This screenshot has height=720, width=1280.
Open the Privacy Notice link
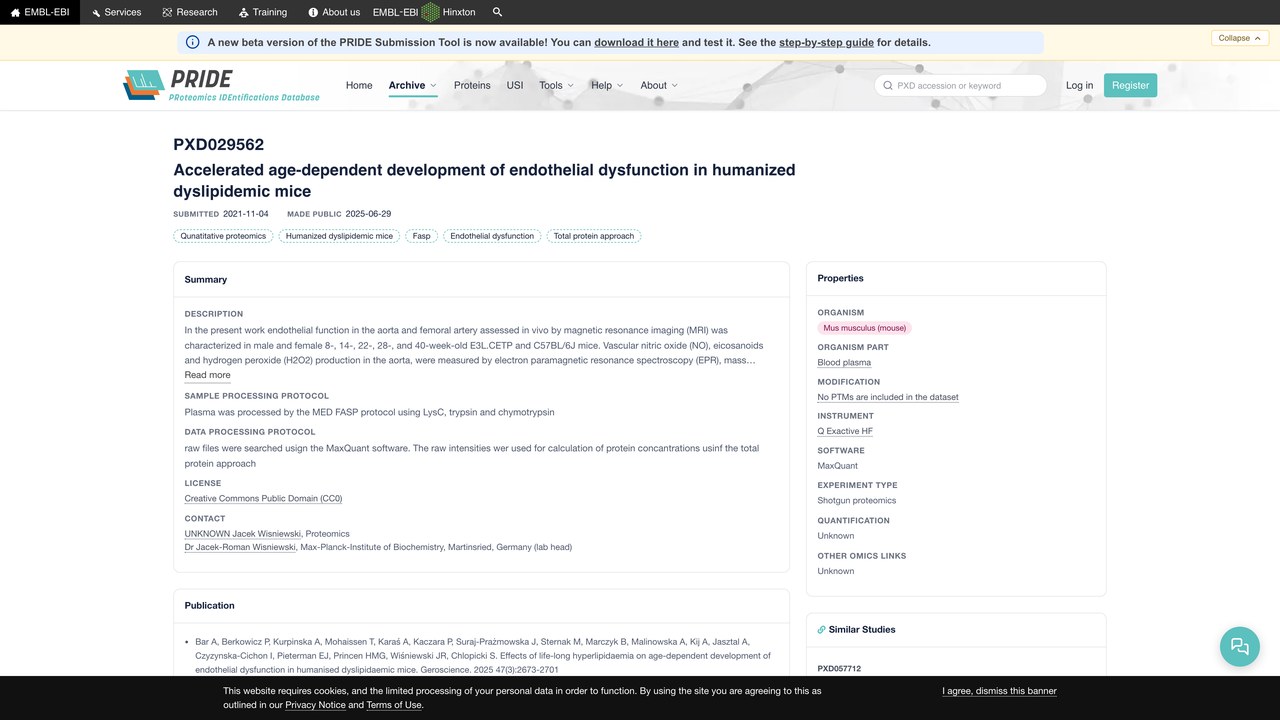click(315, 705)
